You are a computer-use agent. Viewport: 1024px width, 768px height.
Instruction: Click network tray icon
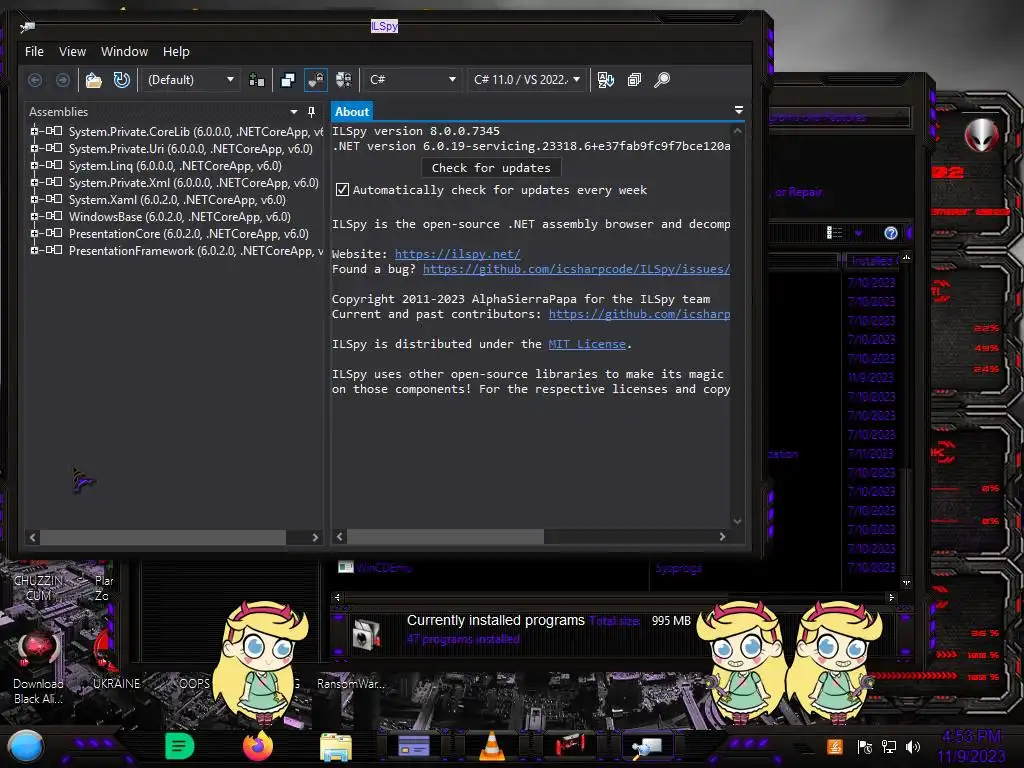(888, 747)
